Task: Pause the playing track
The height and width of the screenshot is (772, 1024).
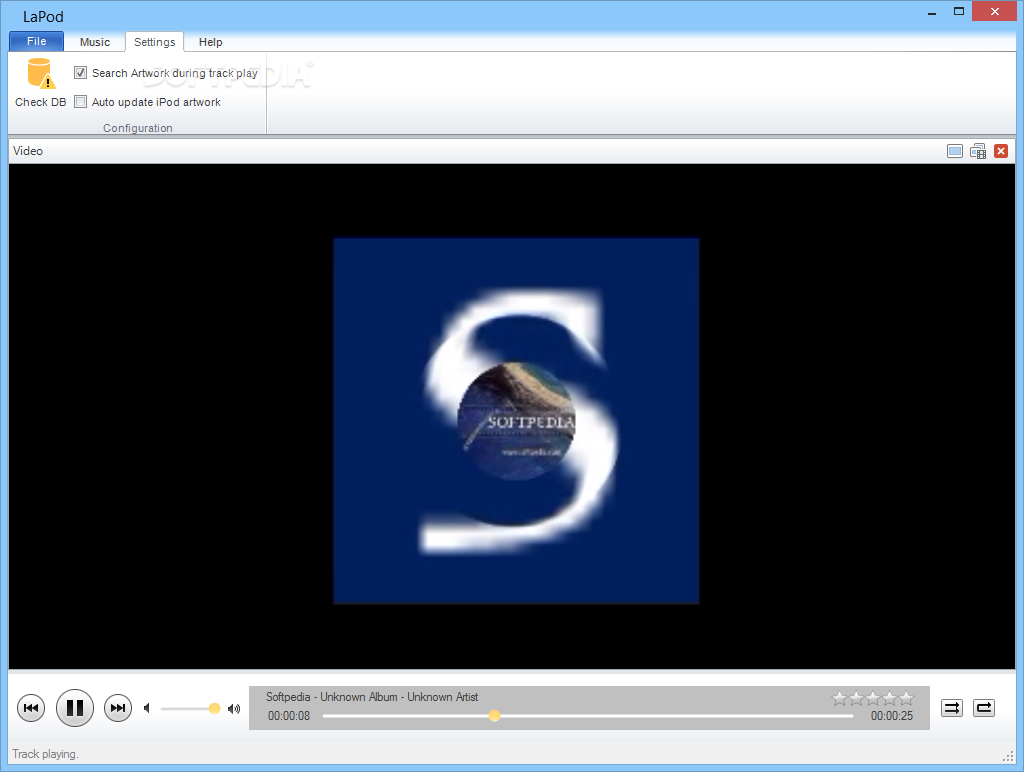Action: [x=74, y=708]
